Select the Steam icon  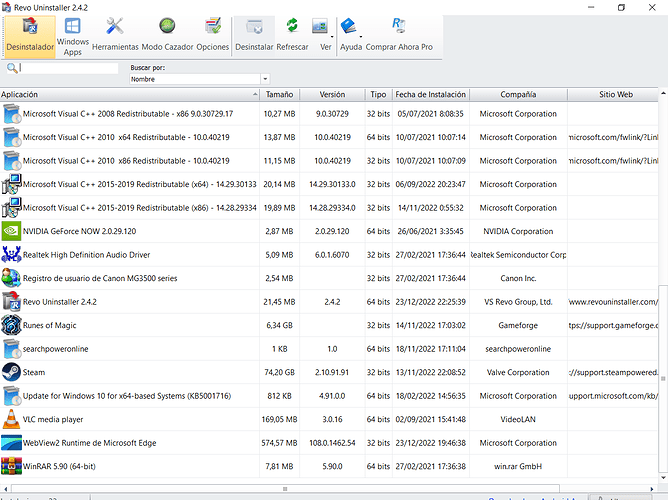[11, 372]
